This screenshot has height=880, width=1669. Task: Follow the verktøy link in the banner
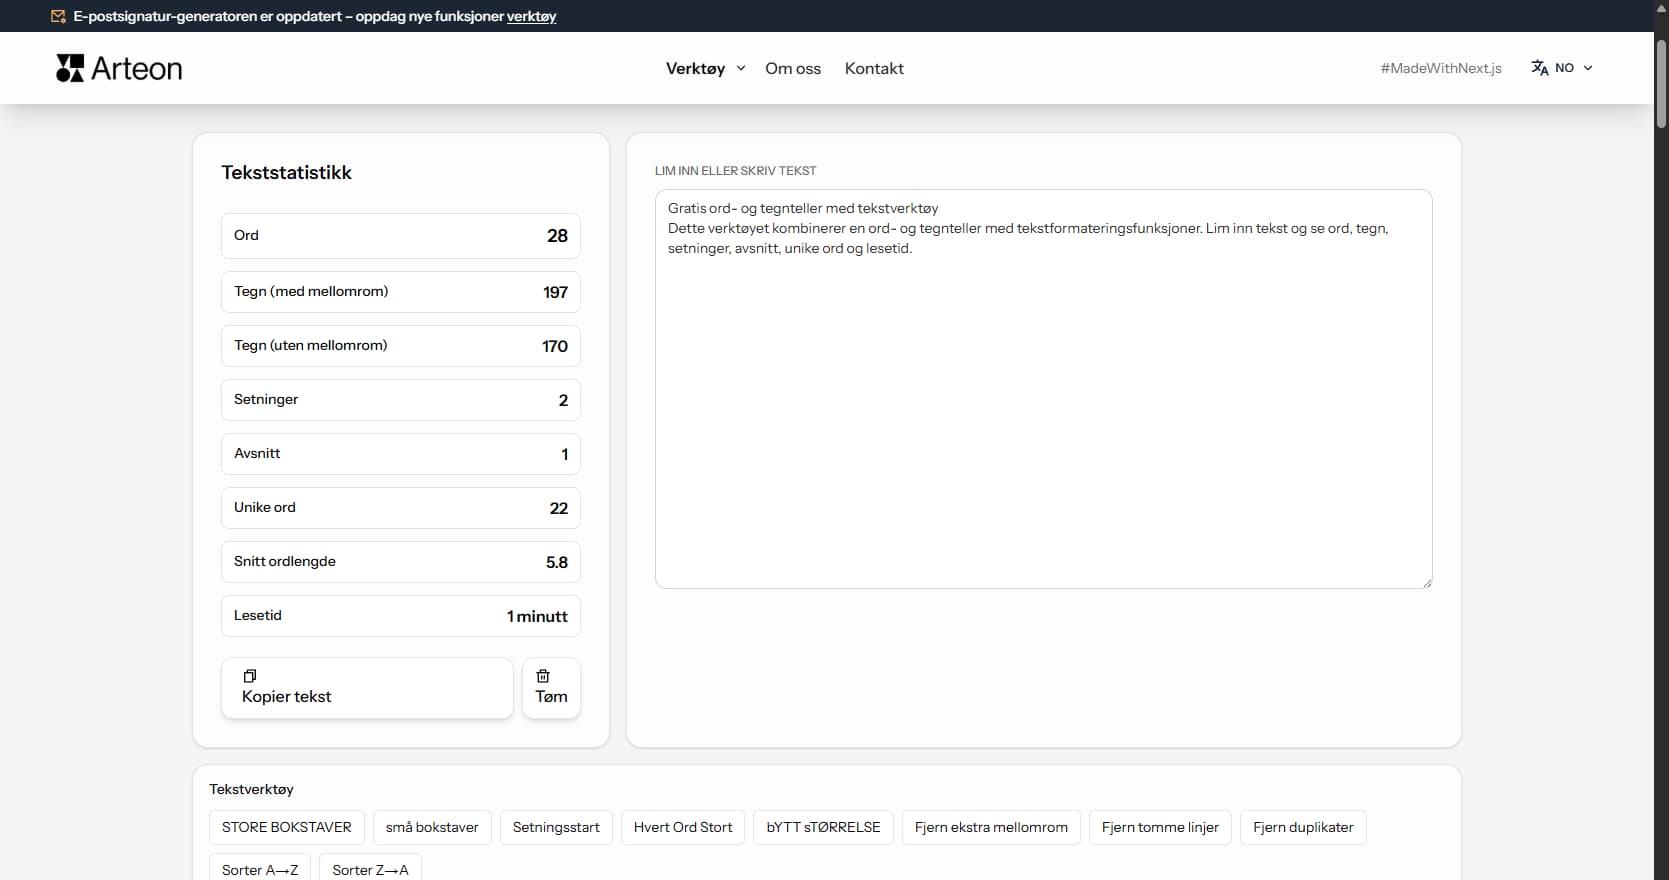coord(531,16)
